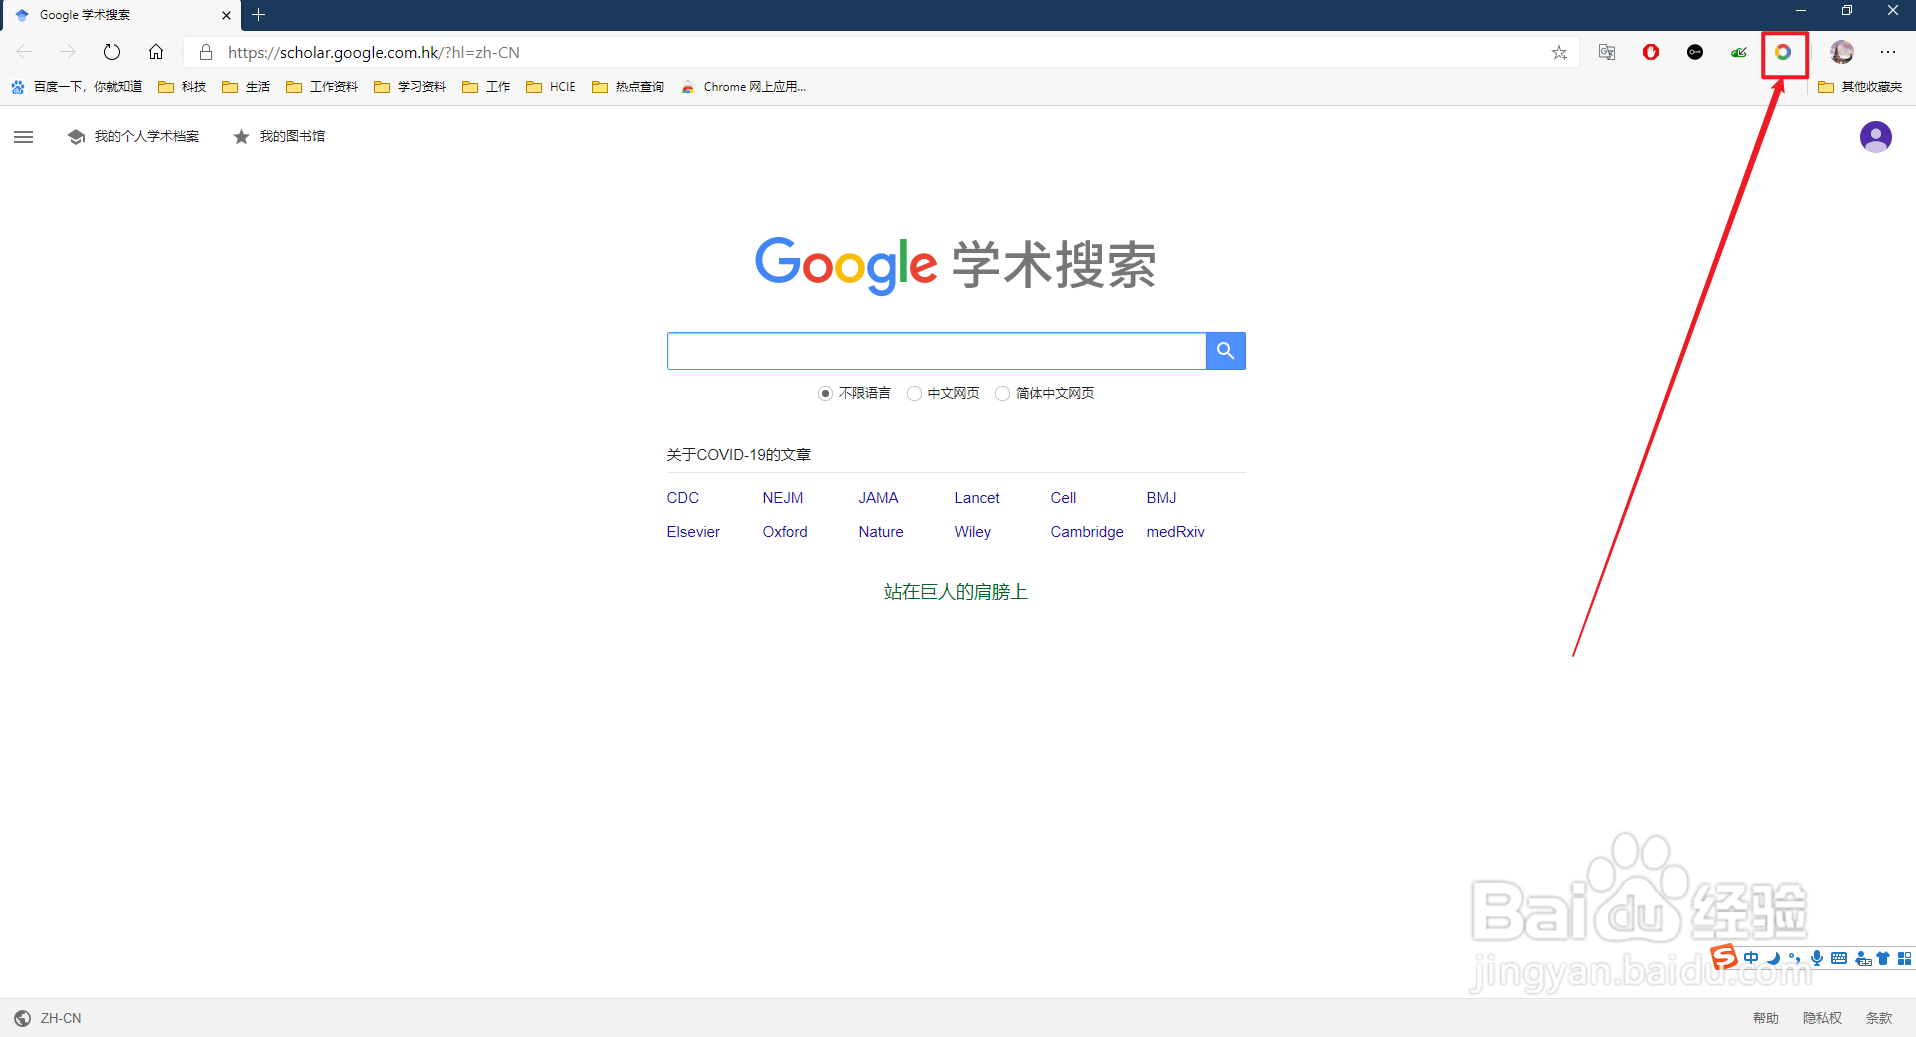This screenshot has height=1037, width=1916.
Task: Open the browser profile avatar
Action: point(1842,52)
